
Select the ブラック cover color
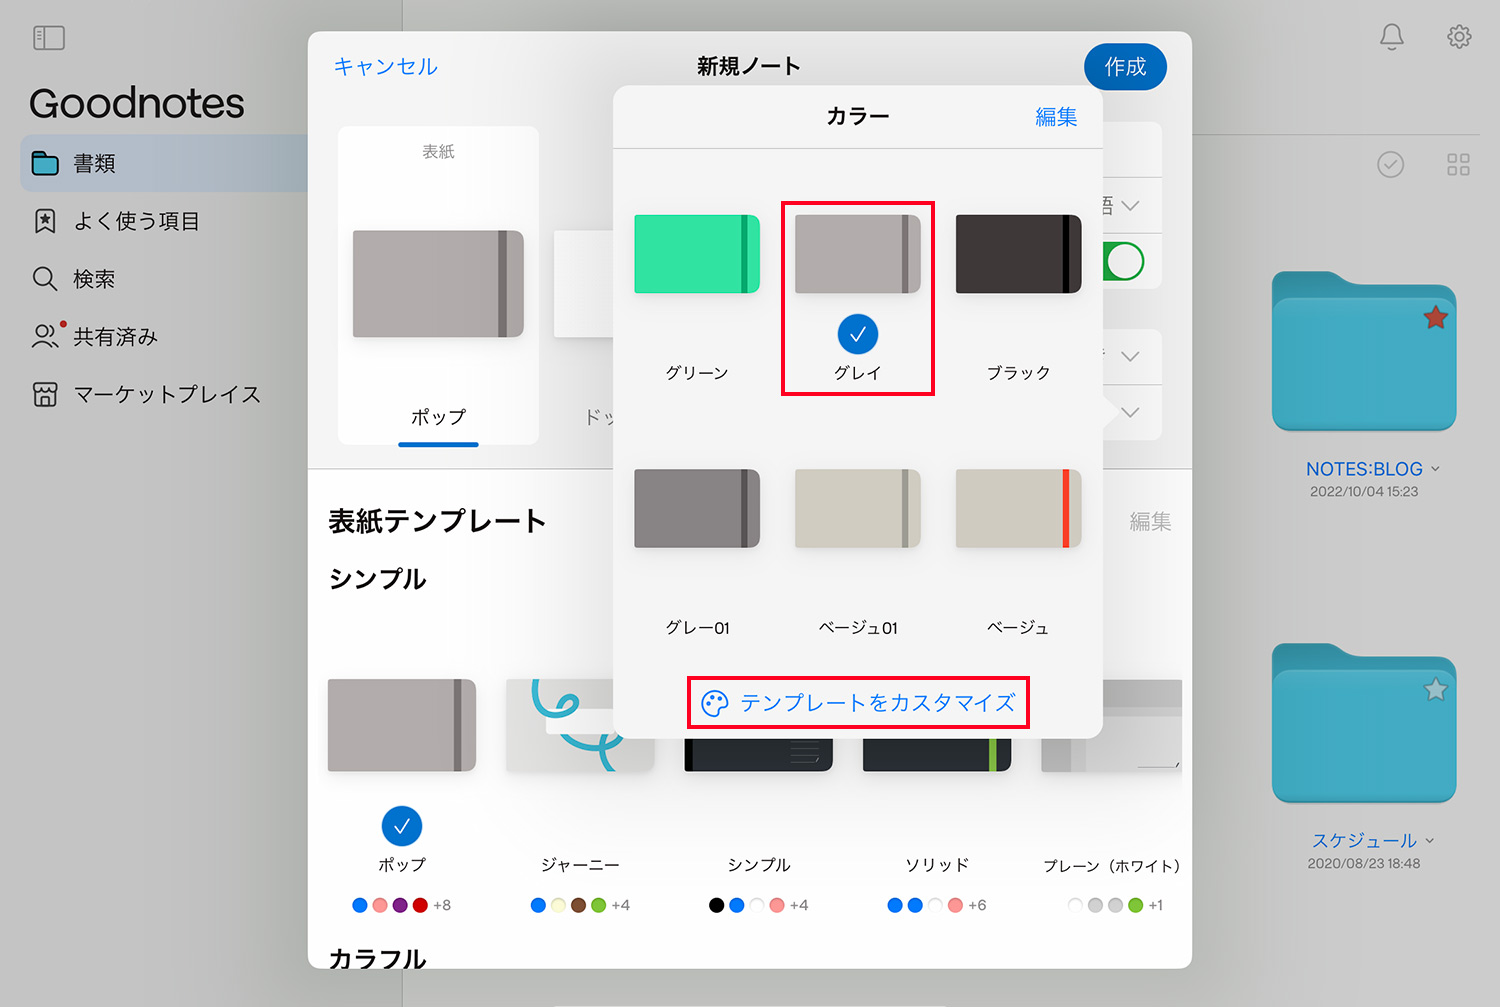click(x=1018, y=254)
